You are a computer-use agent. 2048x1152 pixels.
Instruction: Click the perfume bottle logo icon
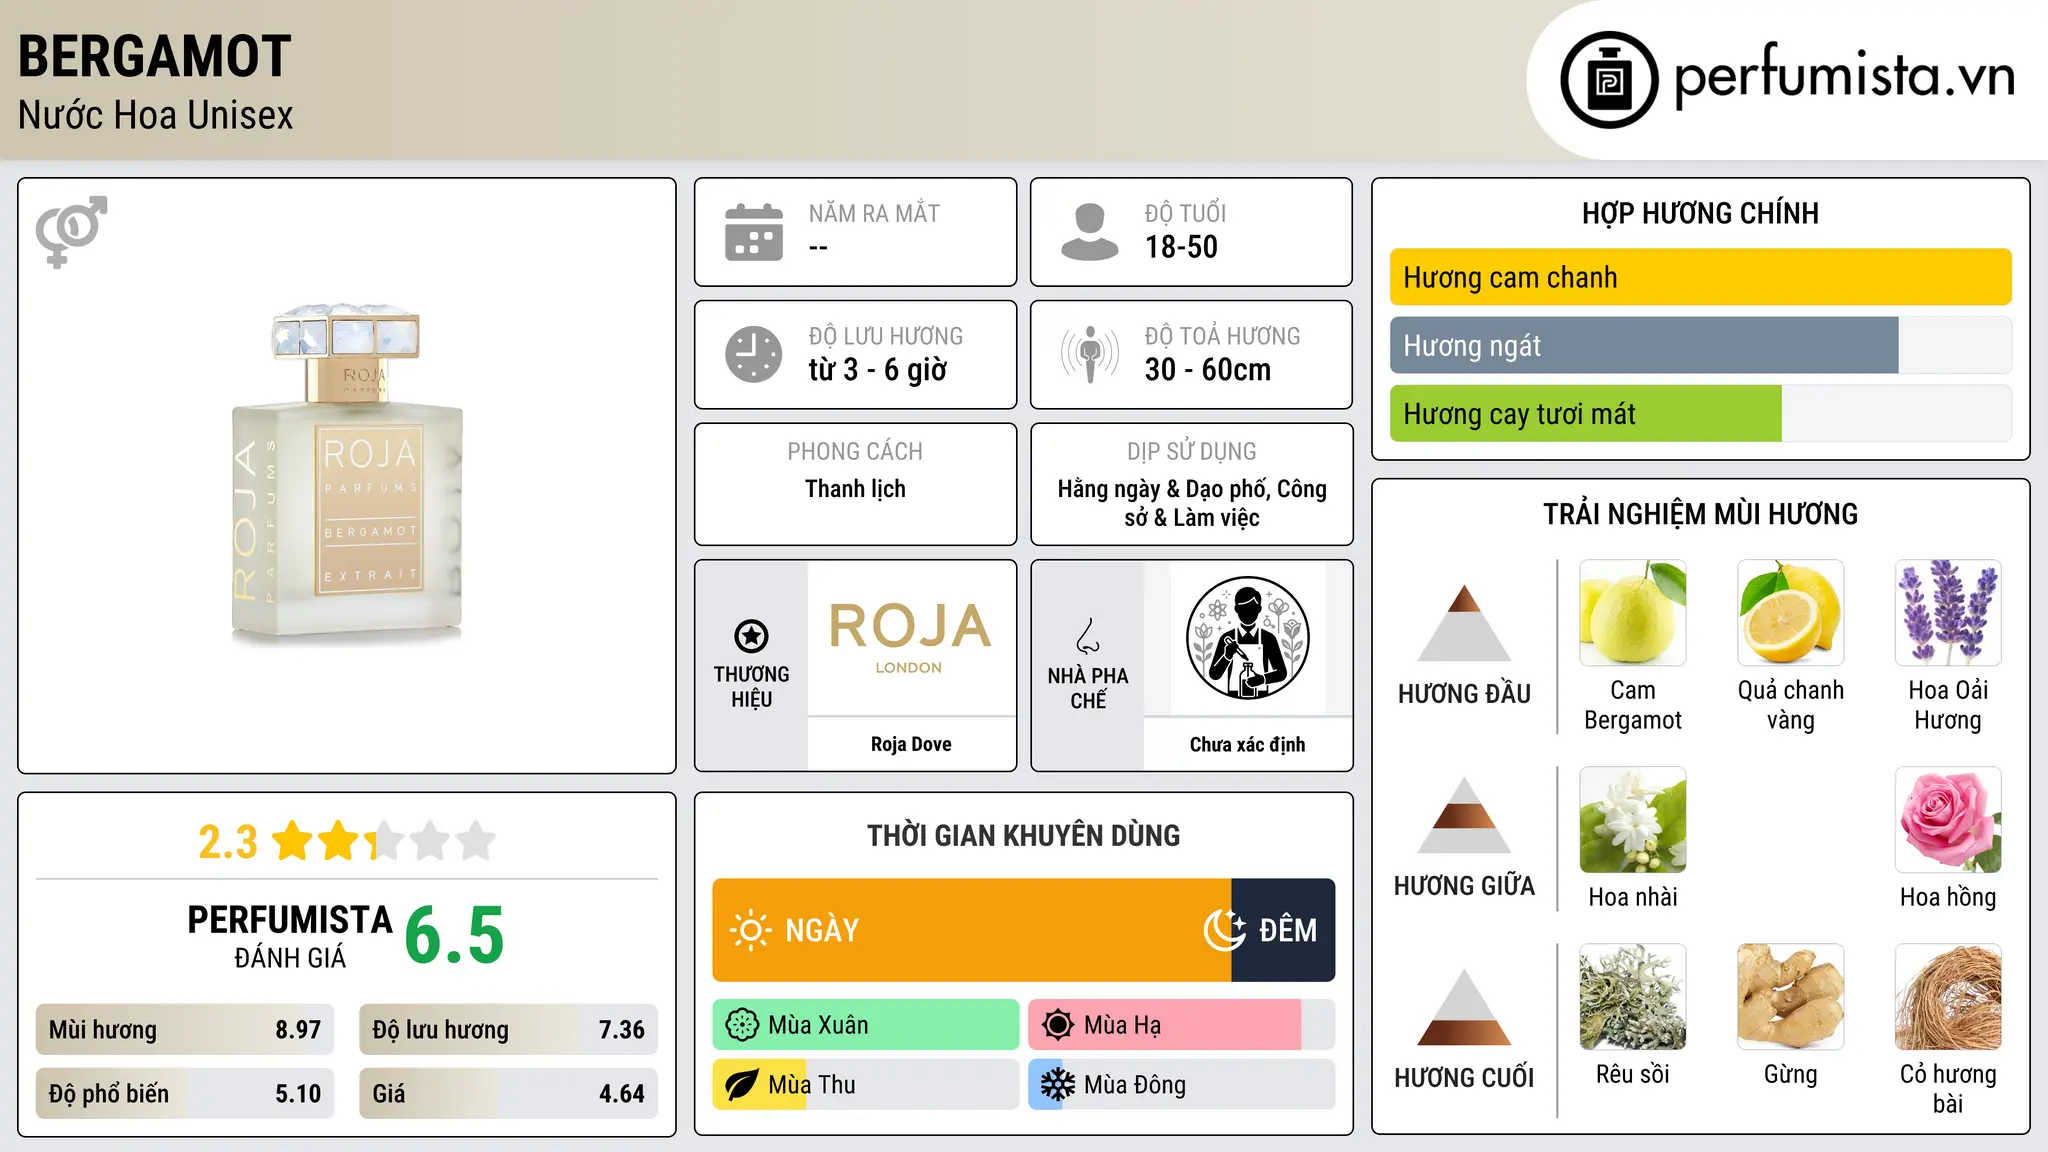(1609, 80)
